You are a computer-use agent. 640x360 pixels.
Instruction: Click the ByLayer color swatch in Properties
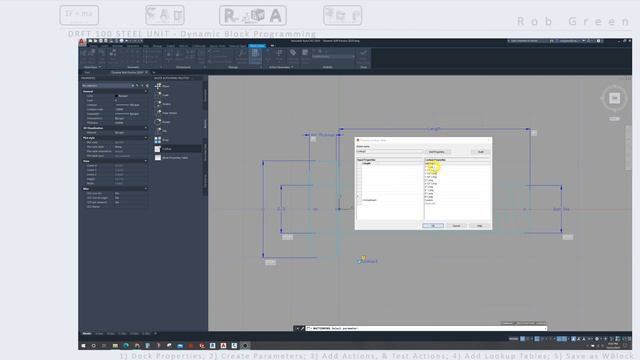[117, 96]
